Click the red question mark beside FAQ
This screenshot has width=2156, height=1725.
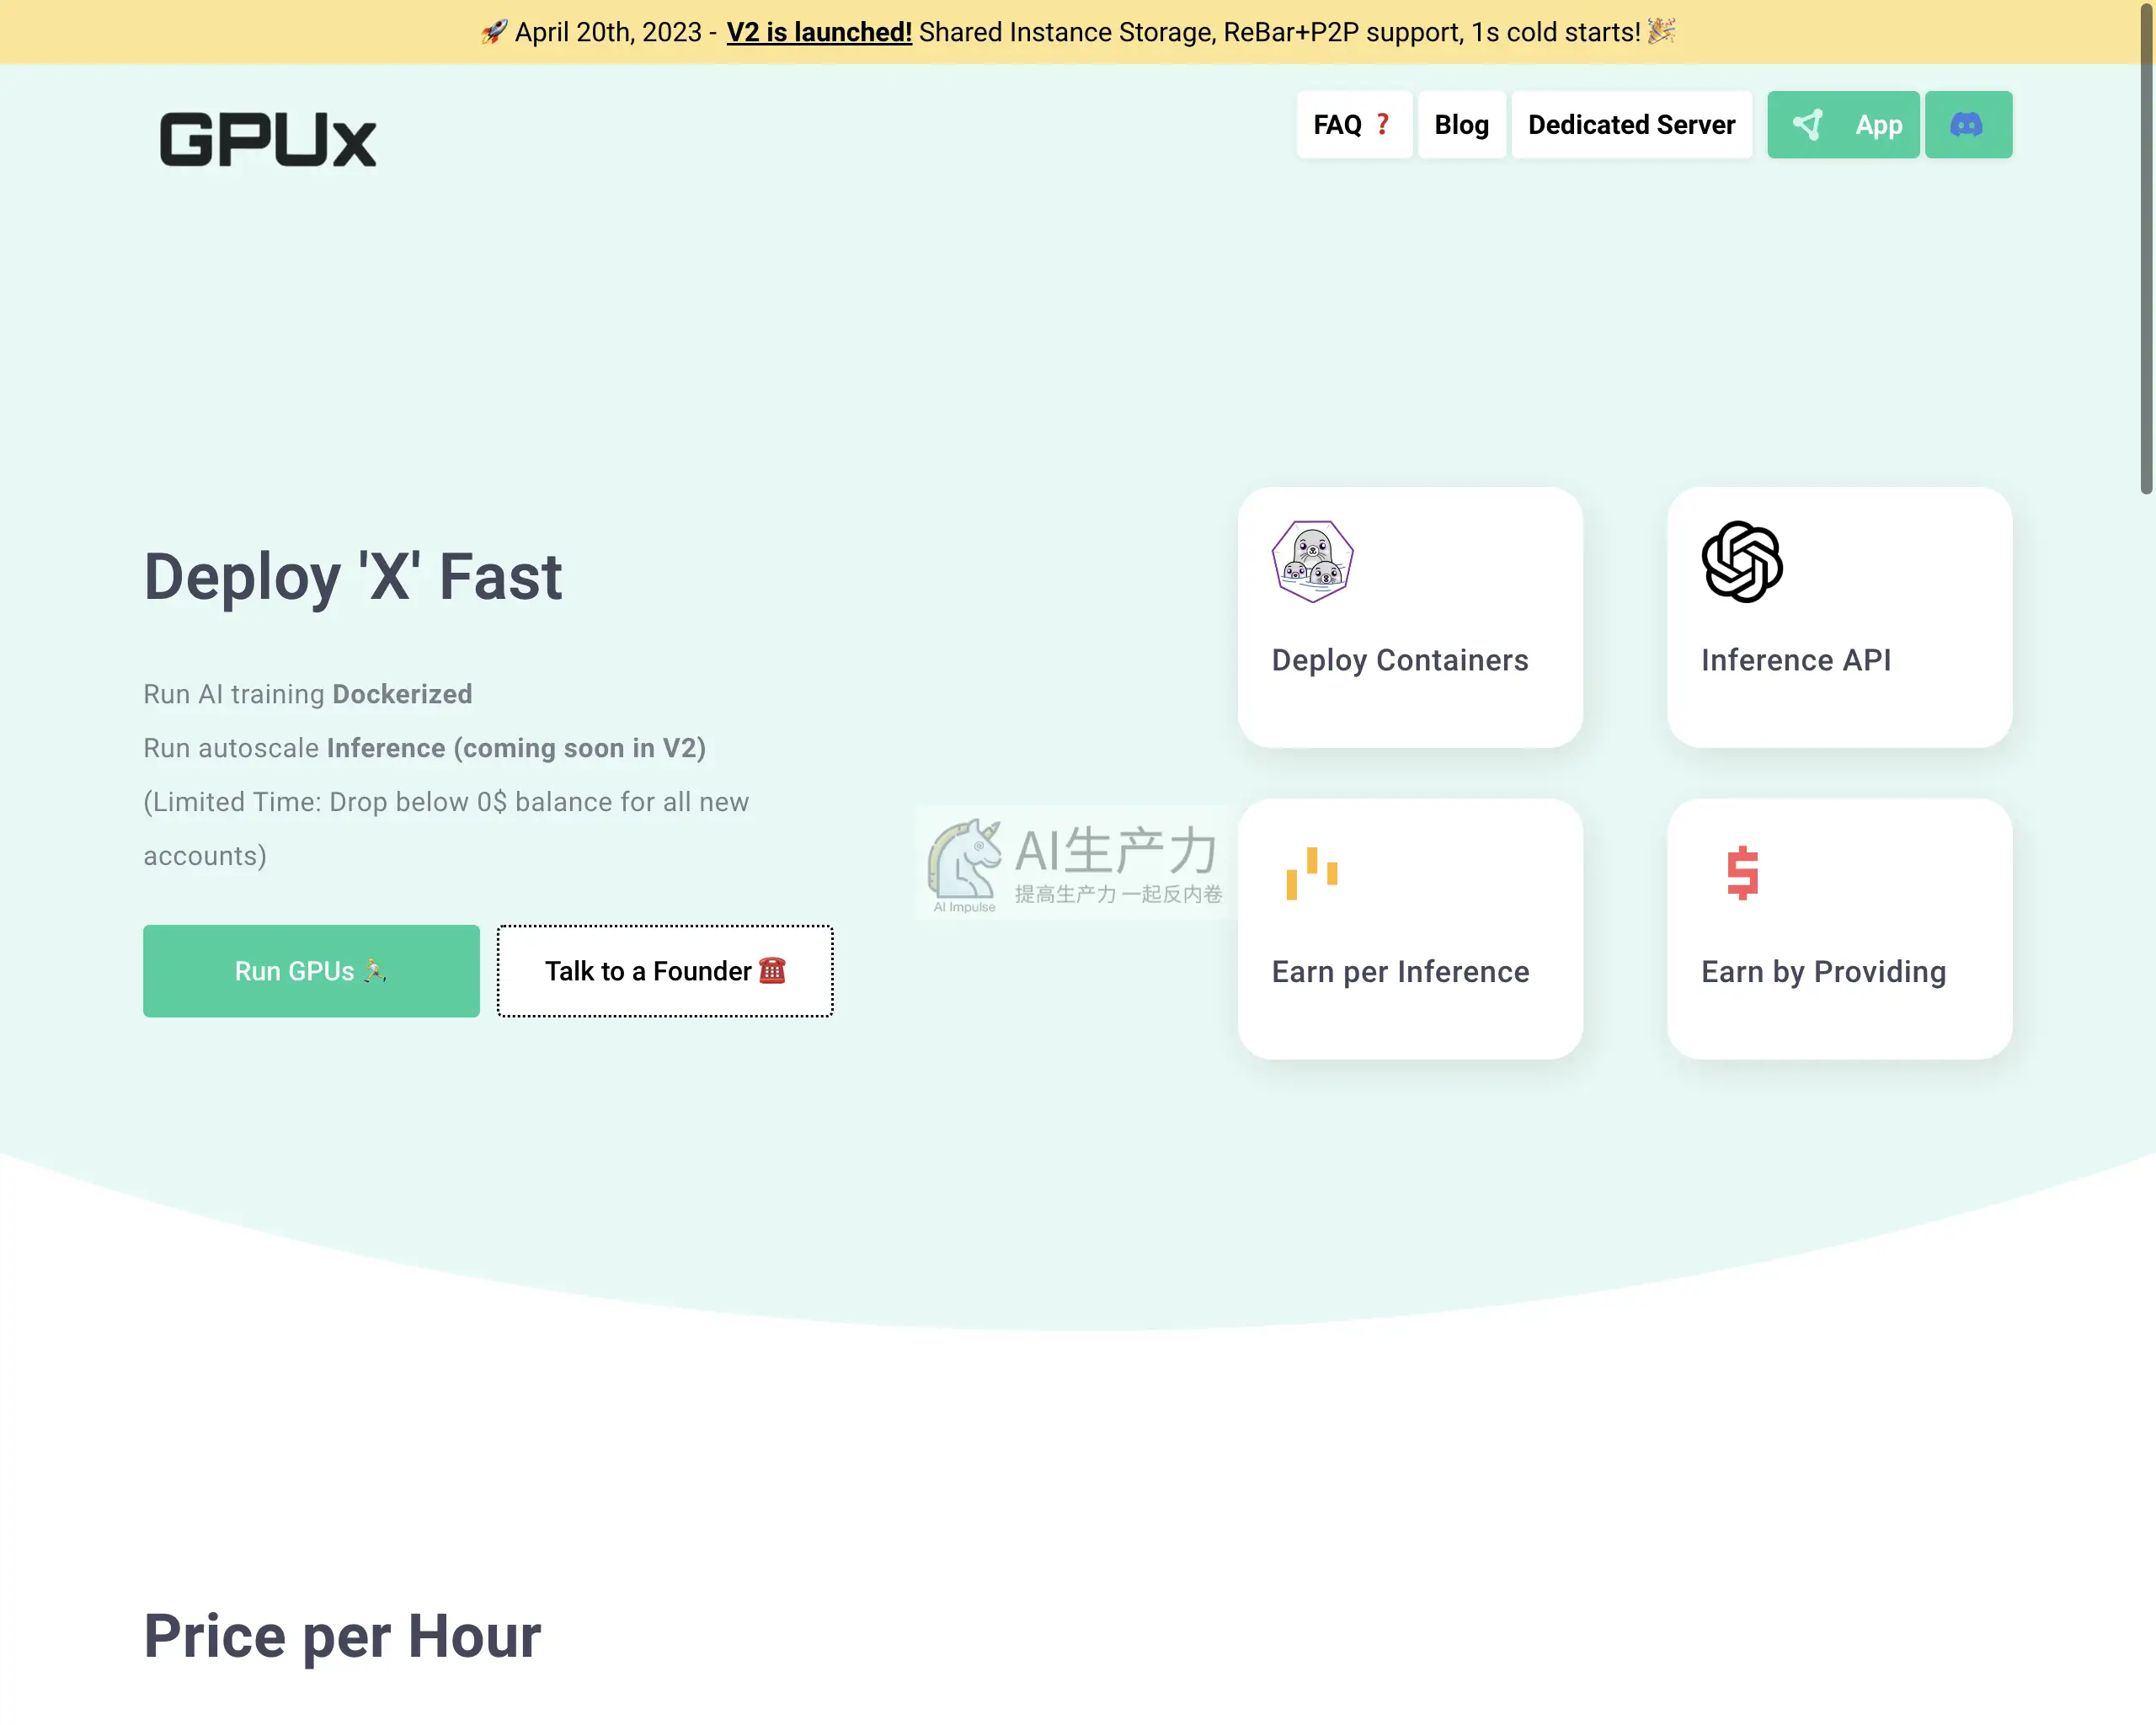click(x=1383, y=125)
